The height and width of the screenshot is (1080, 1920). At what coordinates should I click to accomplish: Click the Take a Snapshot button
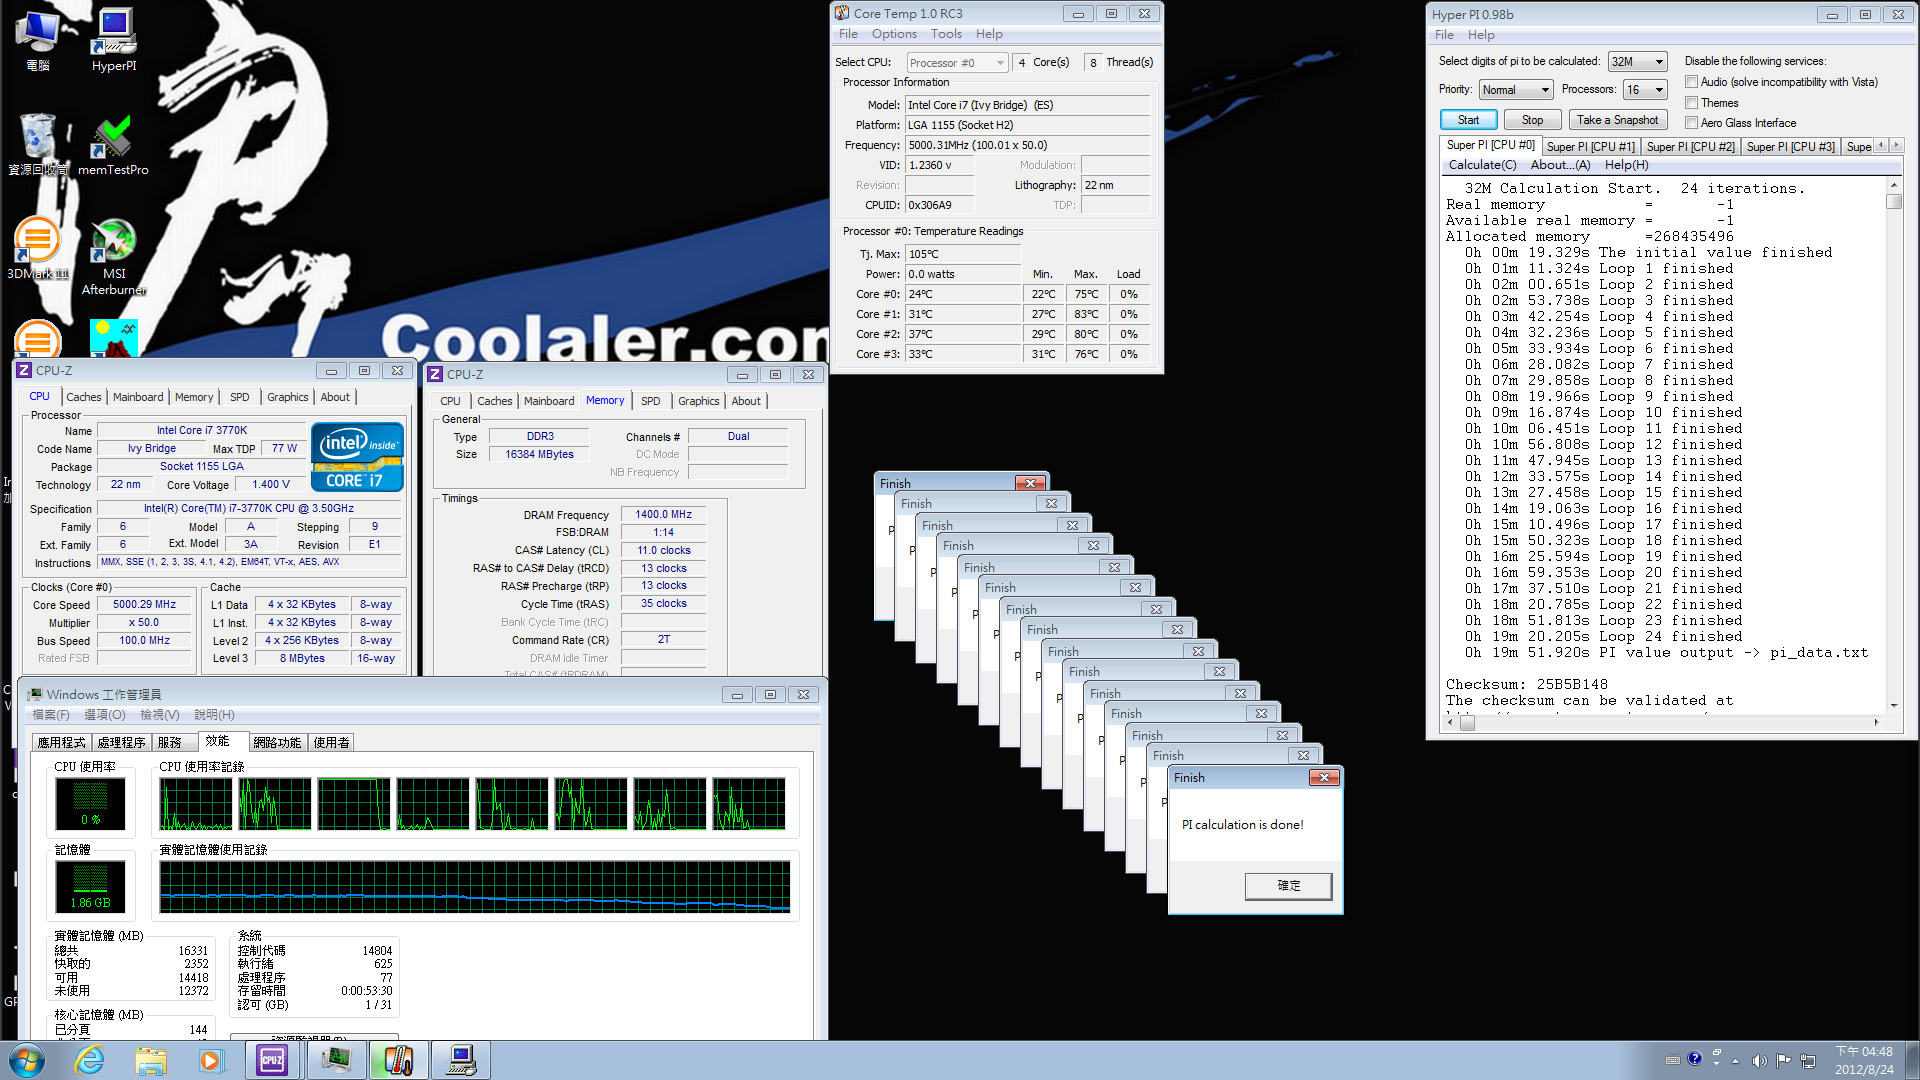[x=1617, y=120]
